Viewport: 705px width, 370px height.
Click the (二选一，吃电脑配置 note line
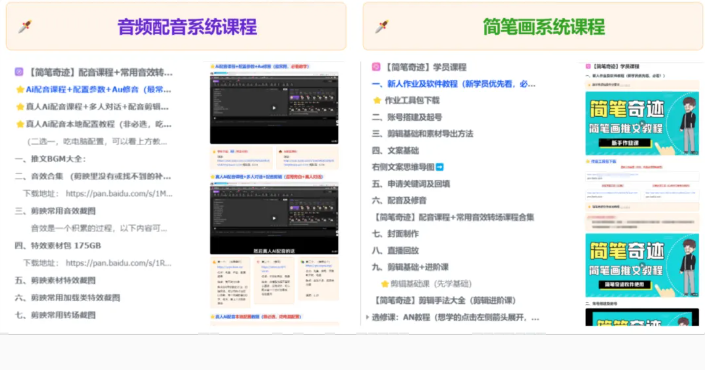(98, 142)
